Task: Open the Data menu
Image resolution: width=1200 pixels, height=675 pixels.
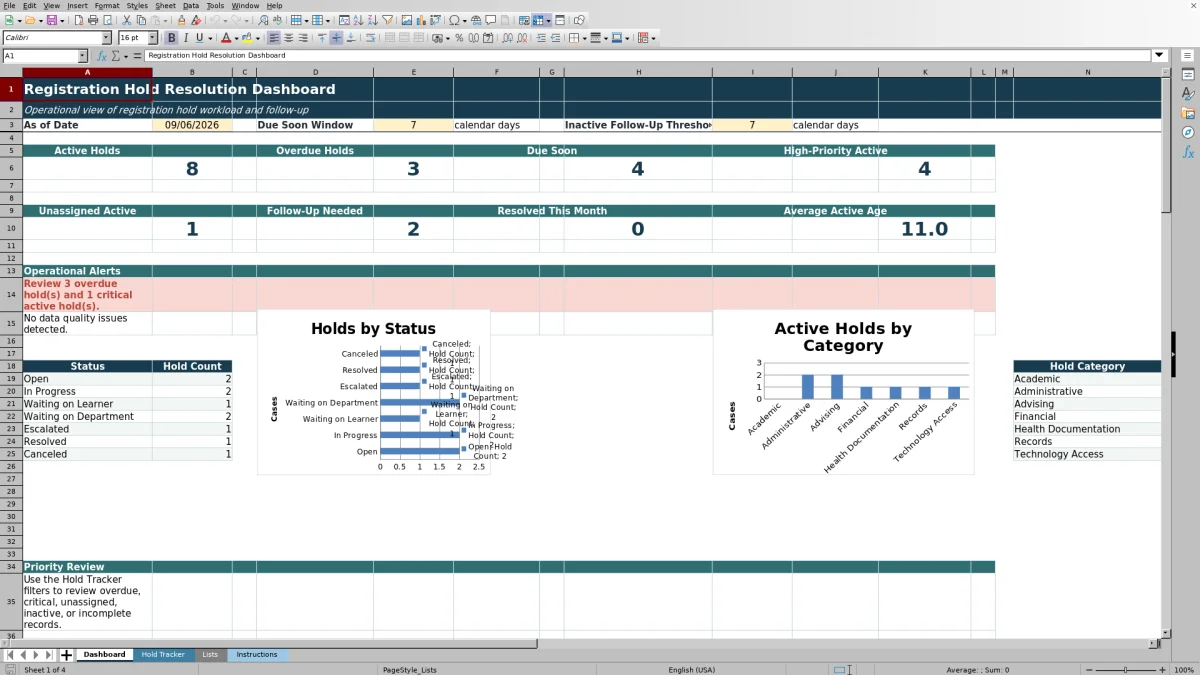Action: pyautogui.click(x=190, y=6)
